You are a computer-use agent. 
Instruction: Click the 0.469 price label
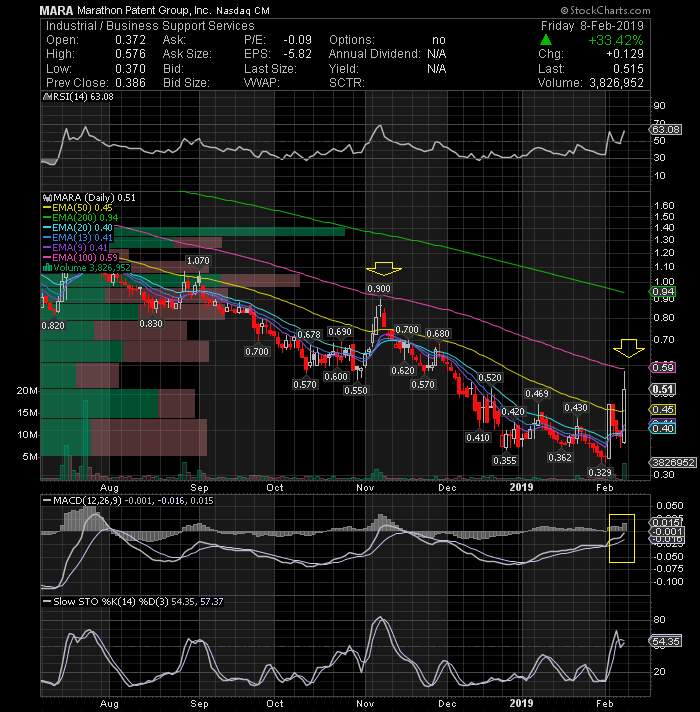pyautogui.click(x=537, y=394)
